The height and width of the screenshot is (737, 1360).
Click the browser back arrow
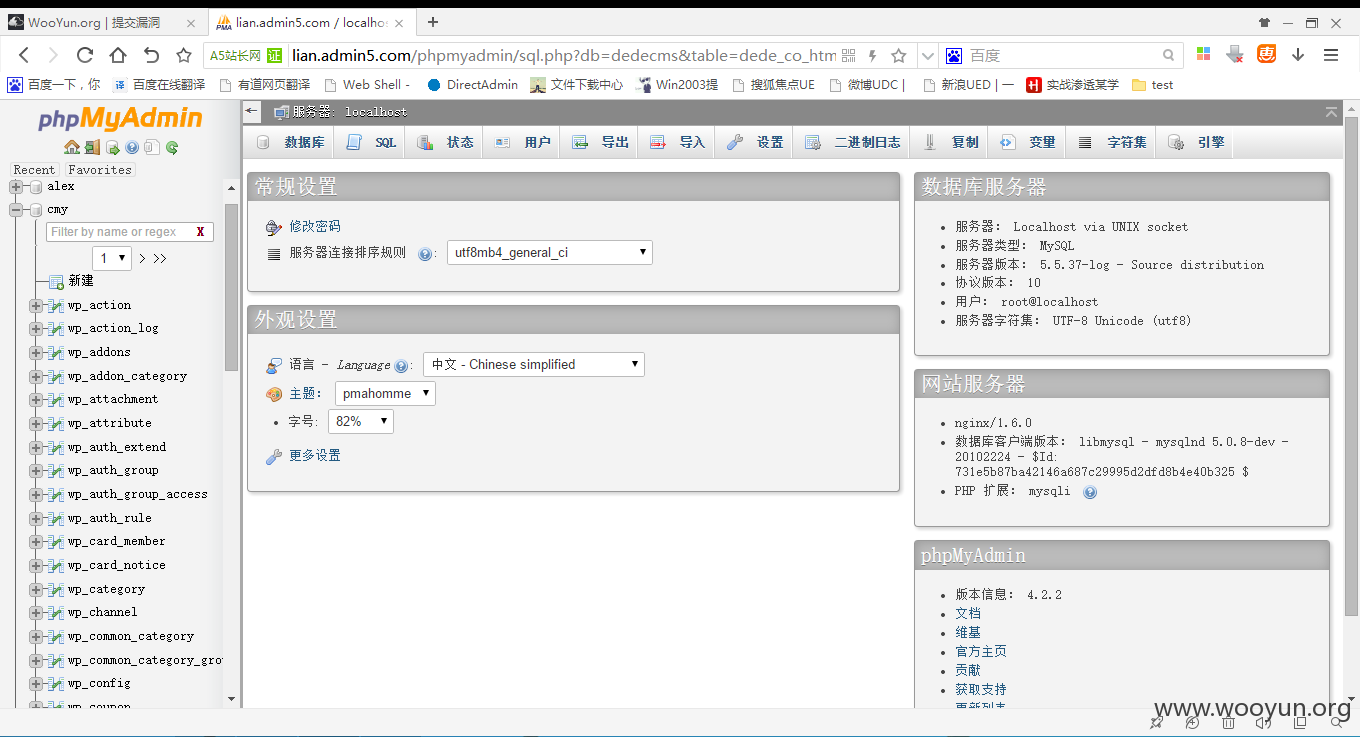click(24, 56)
